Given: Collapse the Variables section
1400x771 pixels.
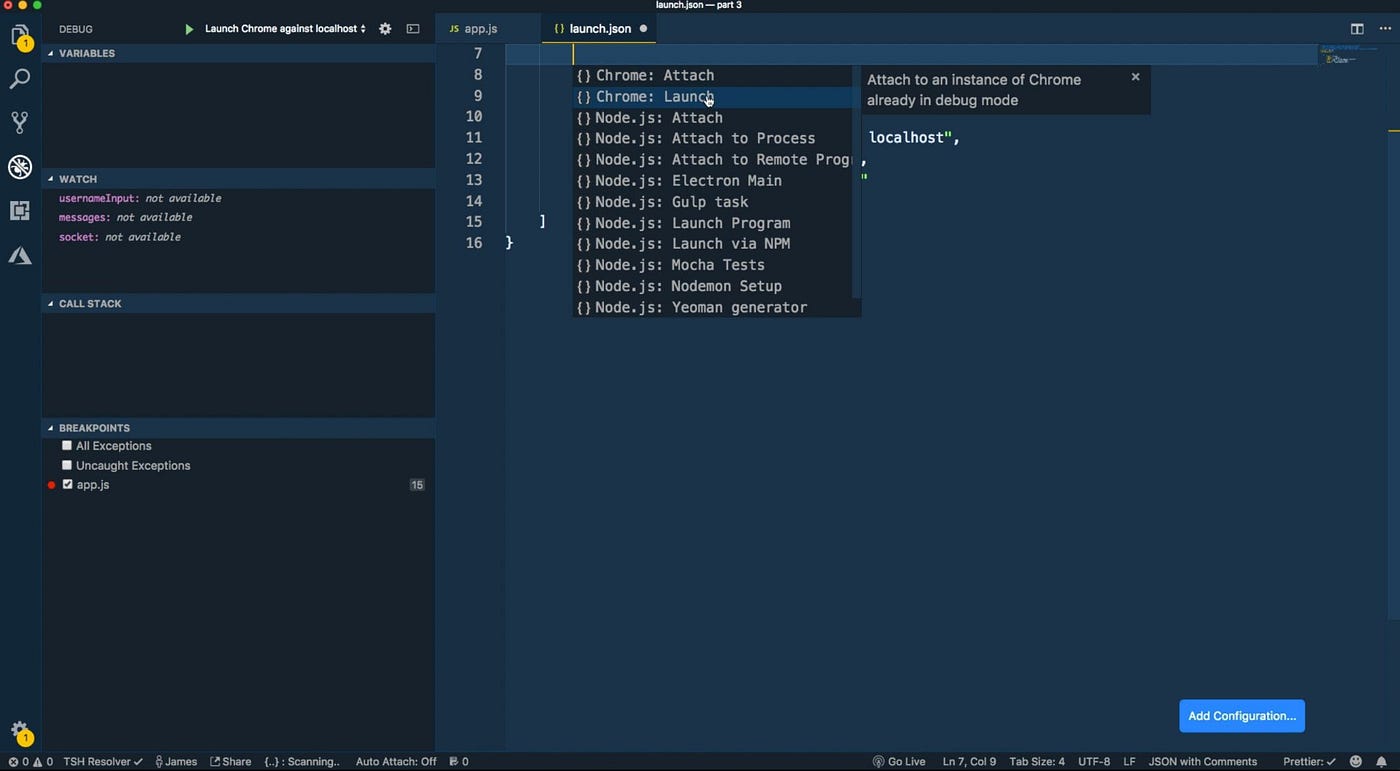Looking at the screenshot, I should pos(238,53).
